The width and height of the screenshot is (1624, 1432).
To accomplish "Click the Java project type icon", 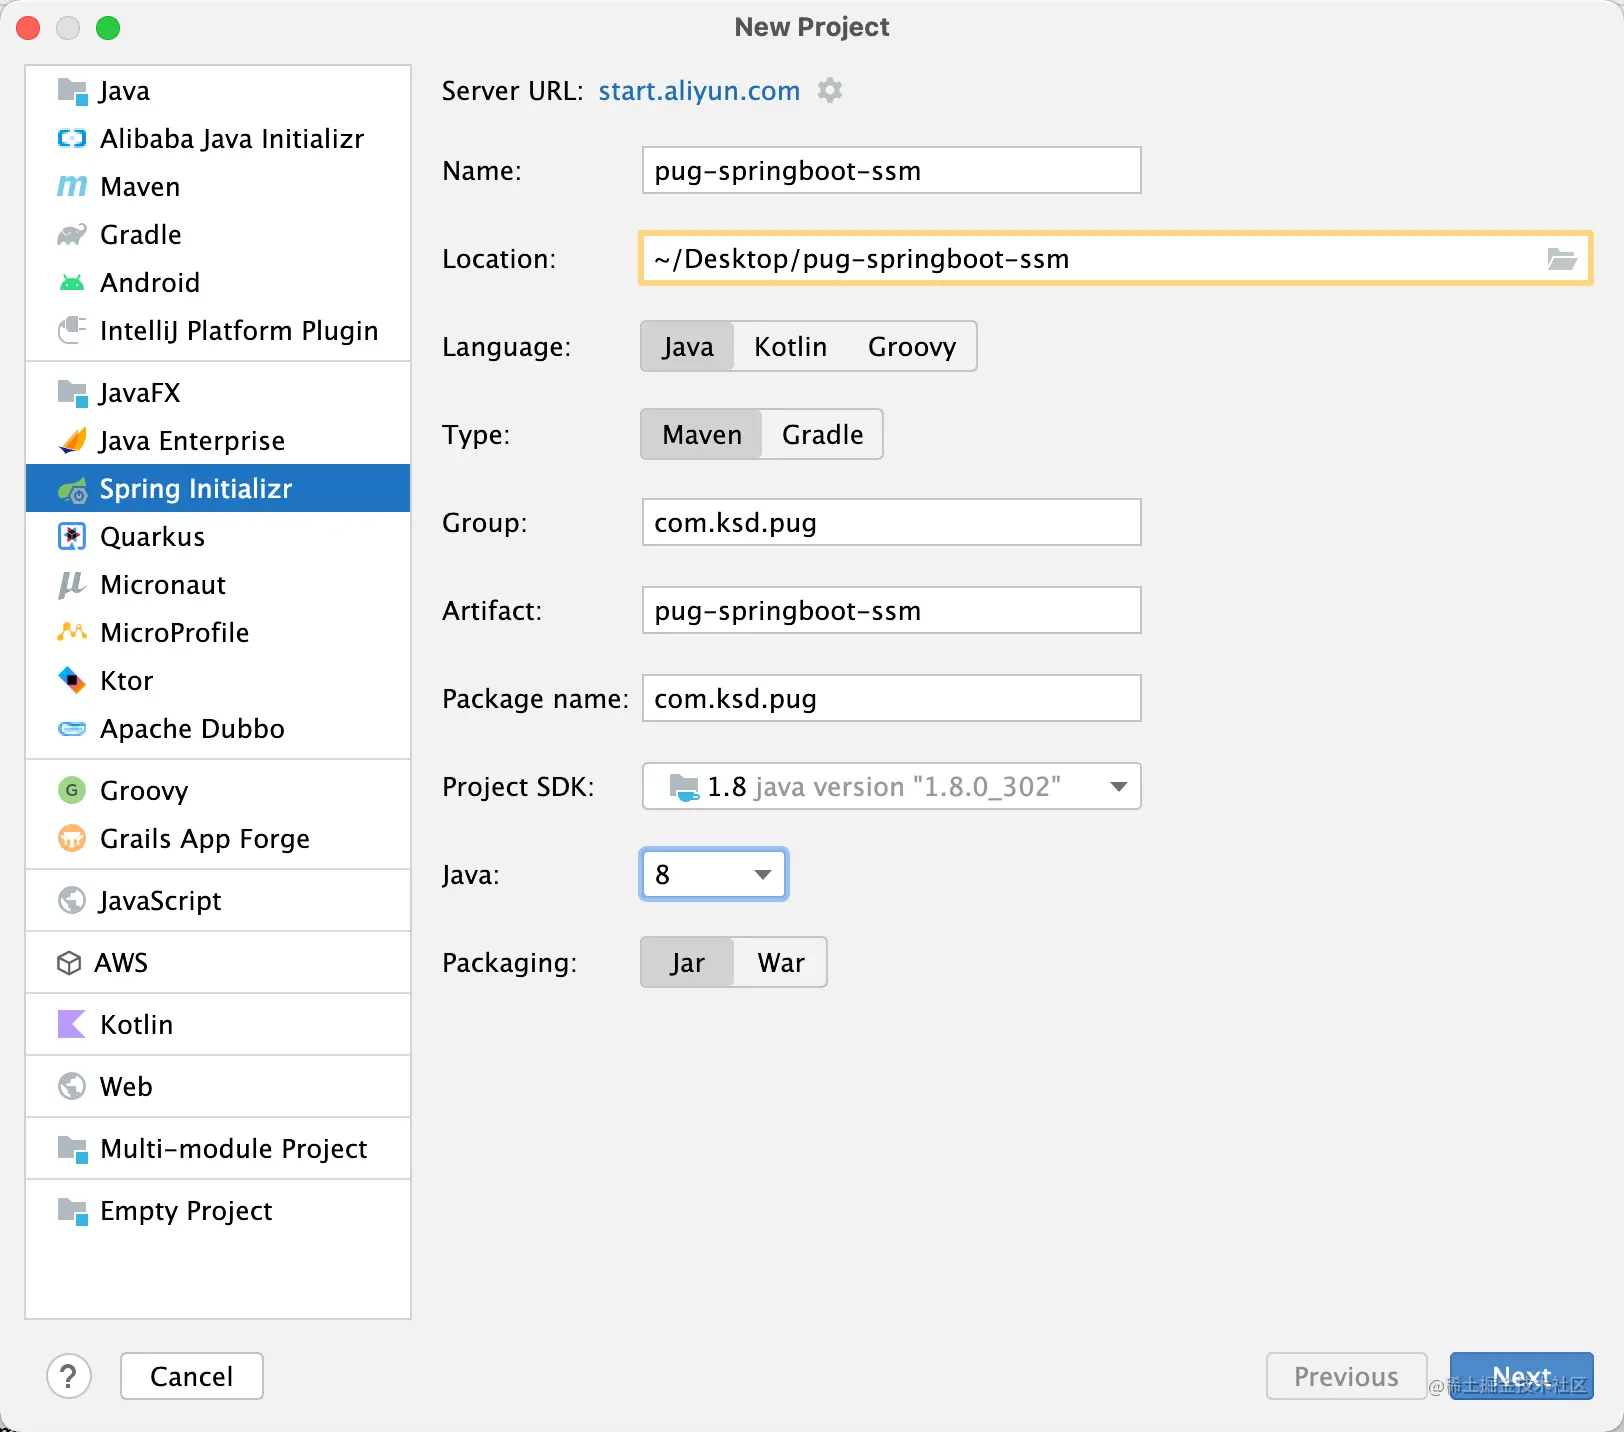I will click(x=72, y=91).
